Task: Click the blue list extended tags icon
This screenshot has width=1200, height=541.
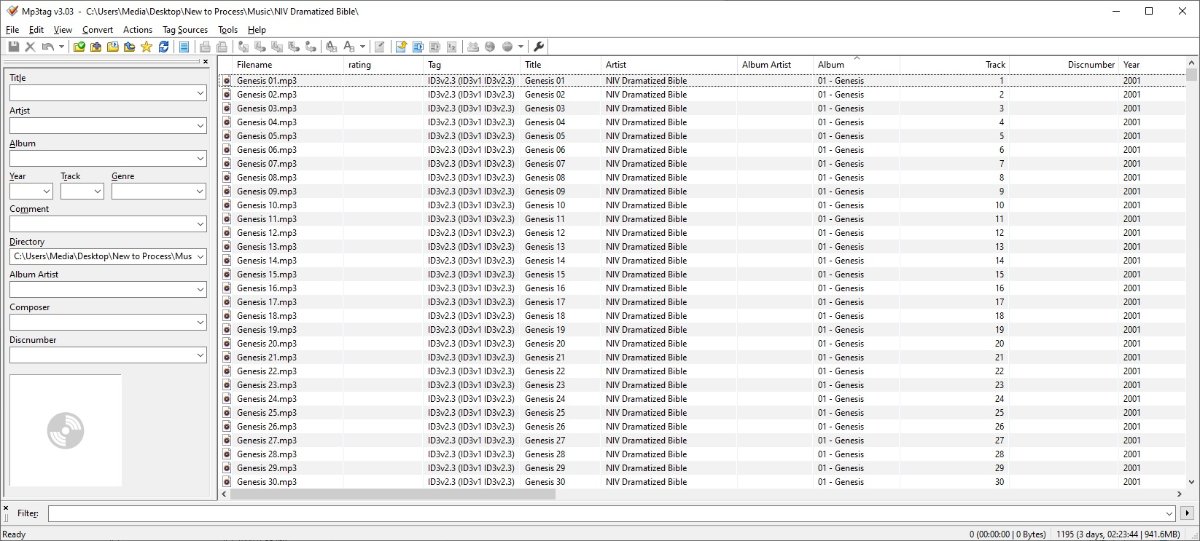Action: pyautogui.click(x=184, y=47)
